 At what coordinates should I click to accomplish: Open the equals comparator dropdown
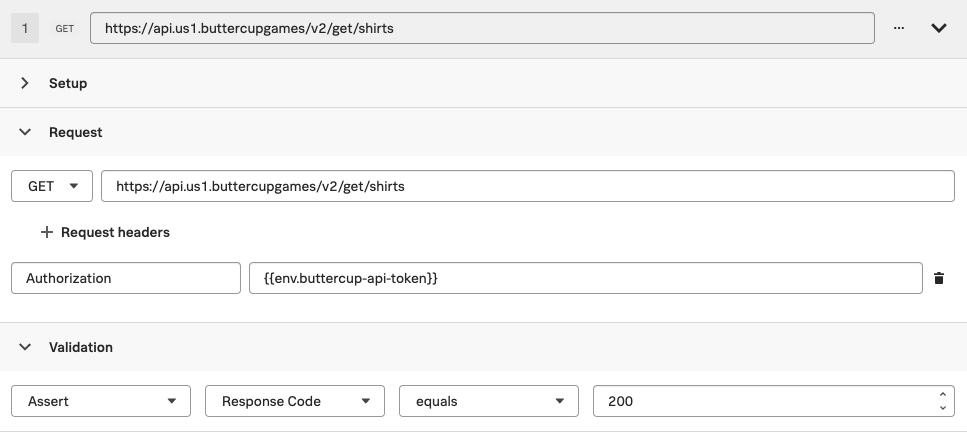click(488, 401)
